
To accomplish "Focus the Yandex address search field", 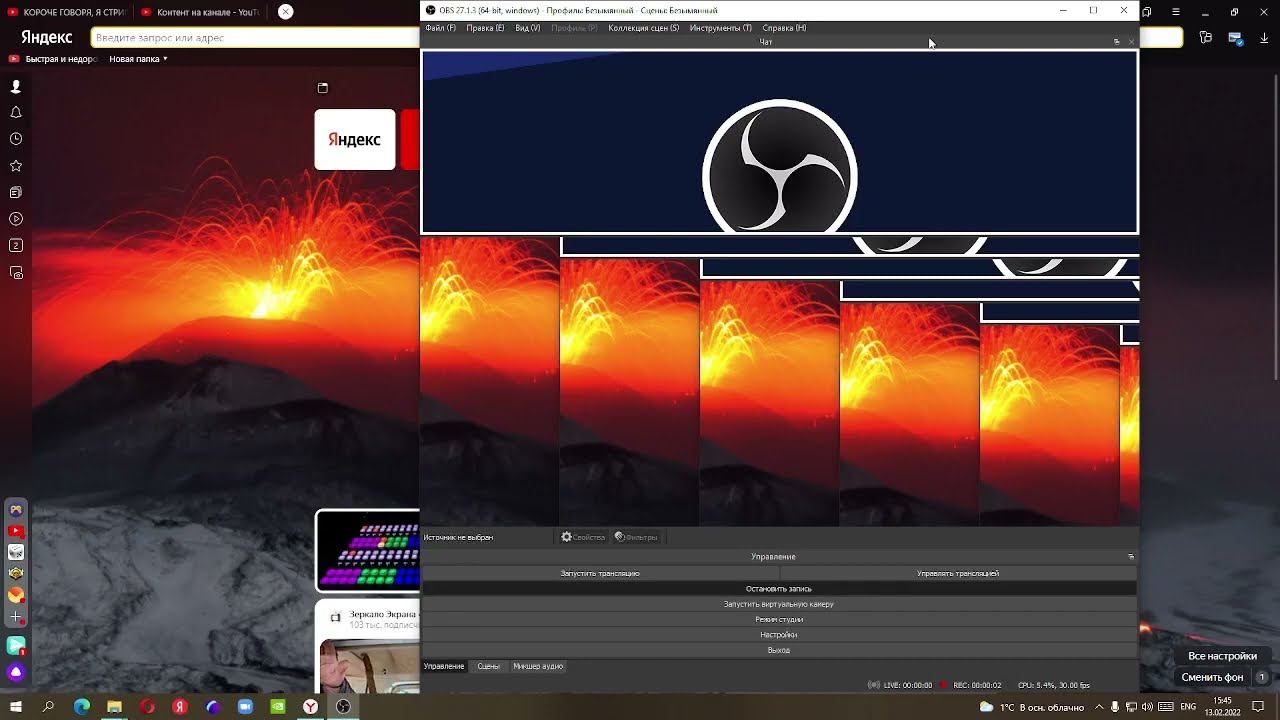I will [x=255, y=38].
